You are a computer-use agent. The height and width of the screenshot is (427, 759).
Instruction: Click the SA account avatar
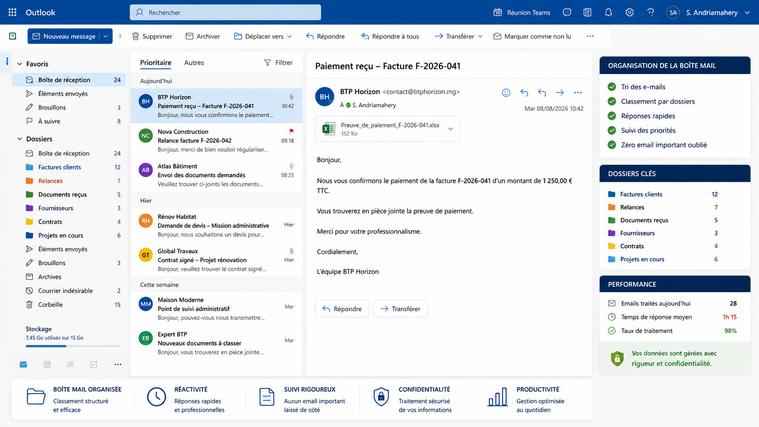[673, 13]
